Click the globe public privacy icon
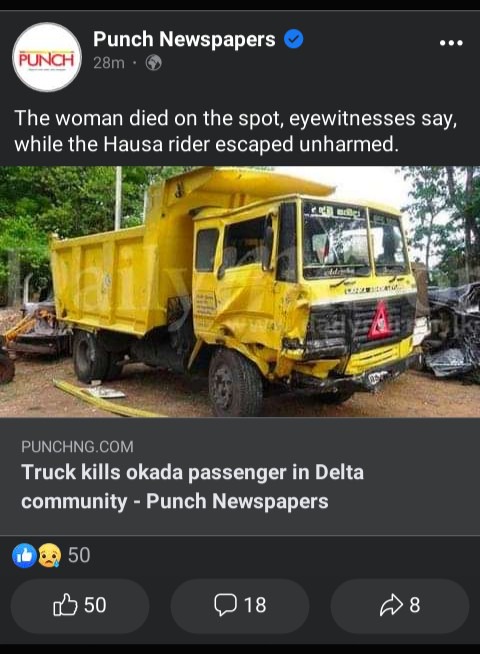Image resolution: width=480 pixels, height=654 pixels. [x=153, y=63]
